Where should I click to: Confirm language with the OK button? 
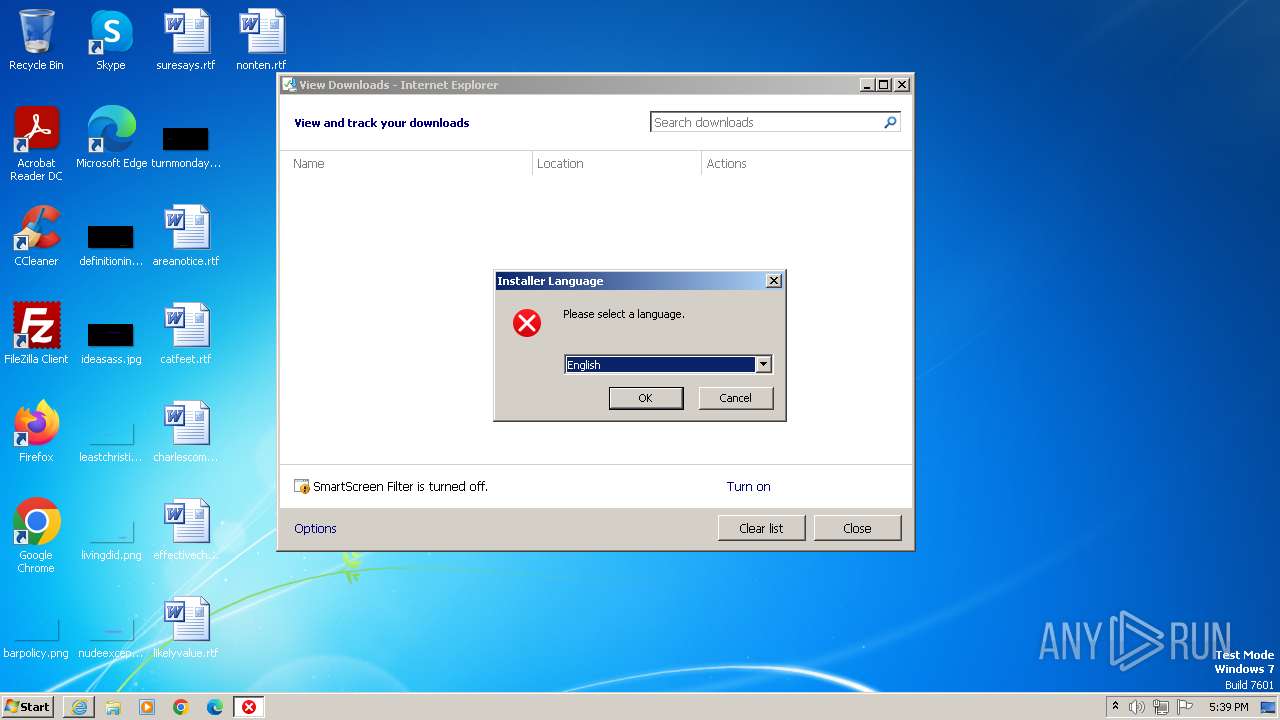point(646,398)
